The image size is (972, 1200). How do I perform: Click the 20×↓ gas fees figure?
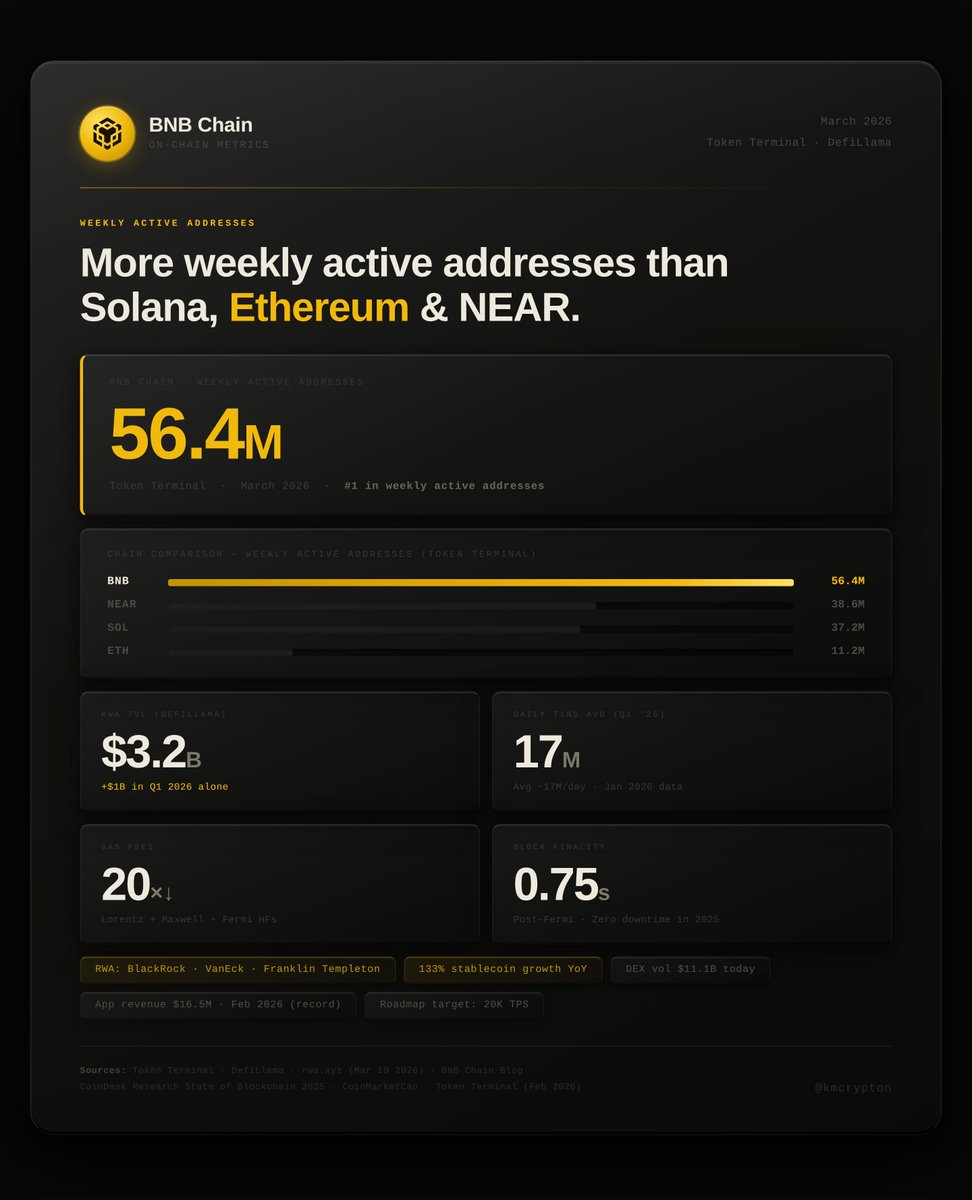point(137,885)
